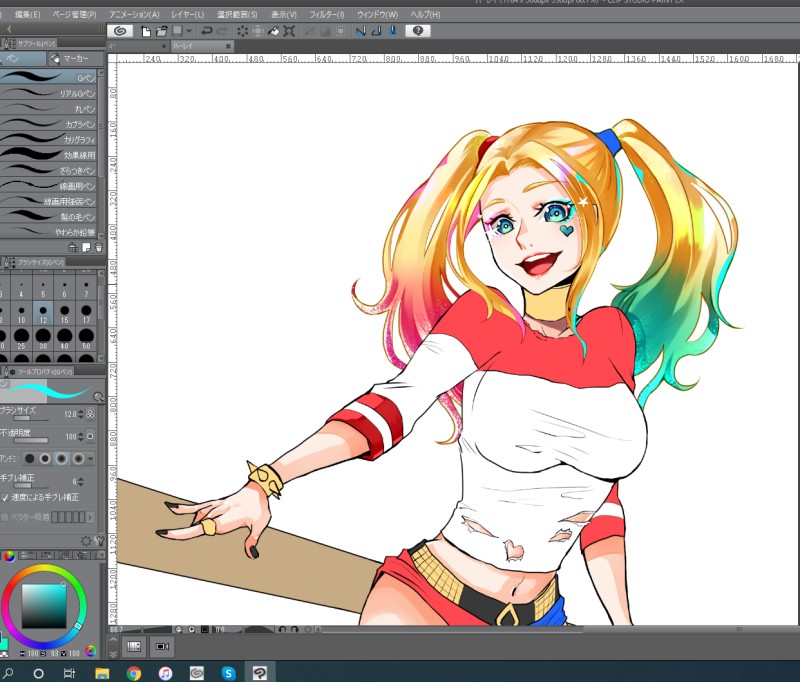Image resolution: width=800 pixels, height=682 pixels.
Task: Expand the save options dropdown arrow
Action: point(188,31)
